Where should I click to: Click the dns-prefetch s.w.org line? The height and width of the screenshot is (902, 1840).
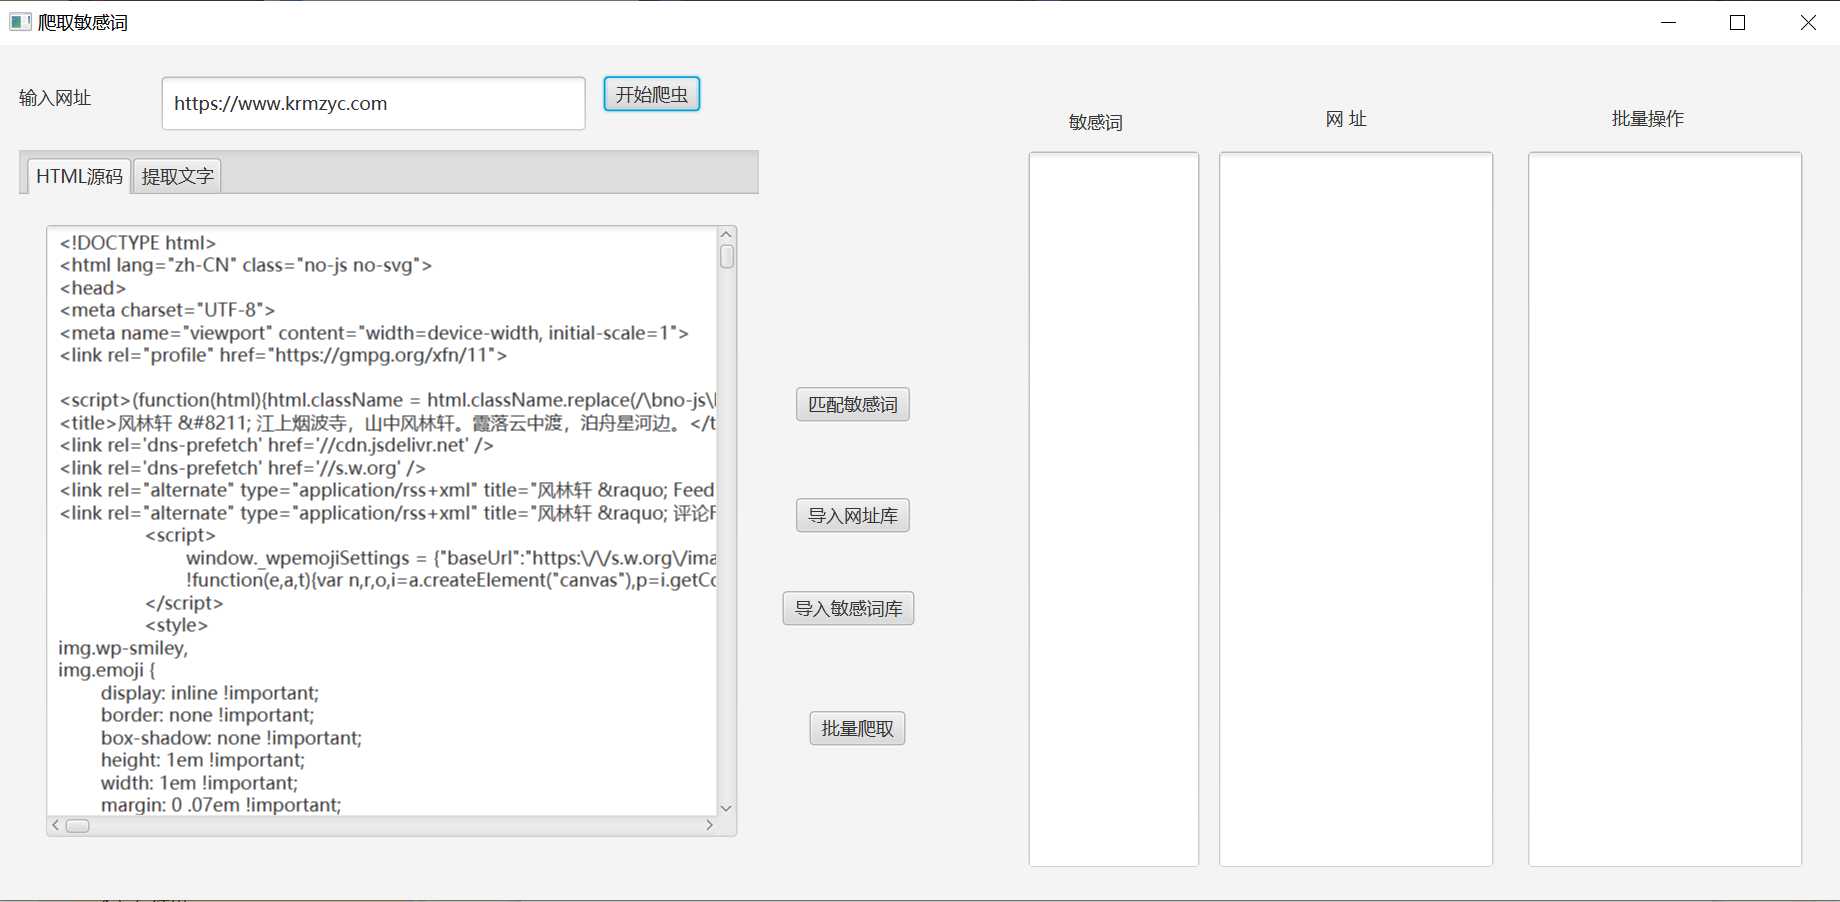pos(243,468)
